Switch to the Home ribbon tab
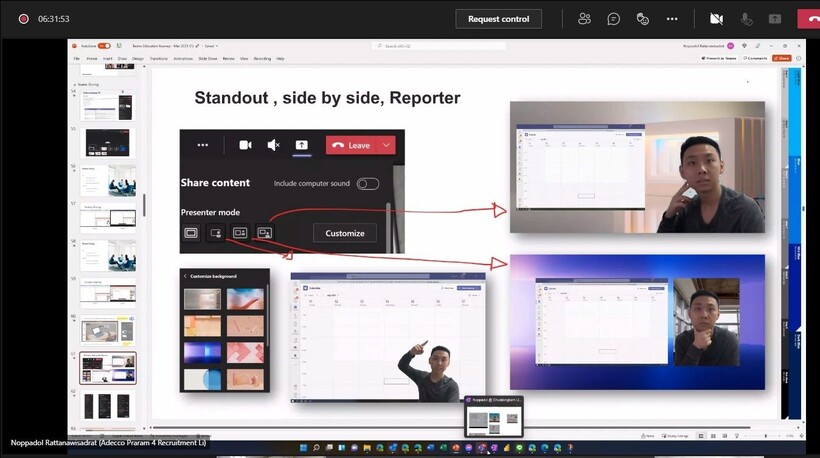The width and height of the screenshot is (820, 458). pyautogui.click(x=92, y=59)
